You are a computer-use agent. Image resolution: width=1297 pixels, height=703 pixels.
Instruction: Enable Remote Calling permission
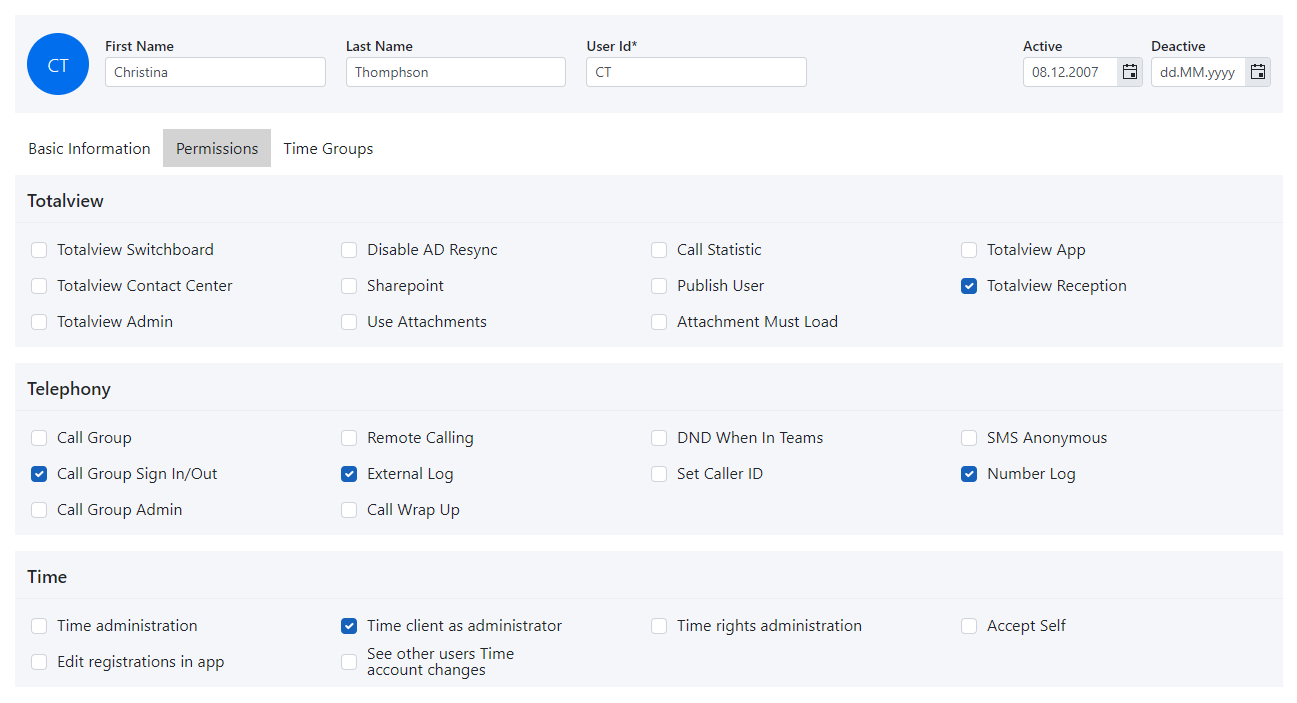coord(349,438)
